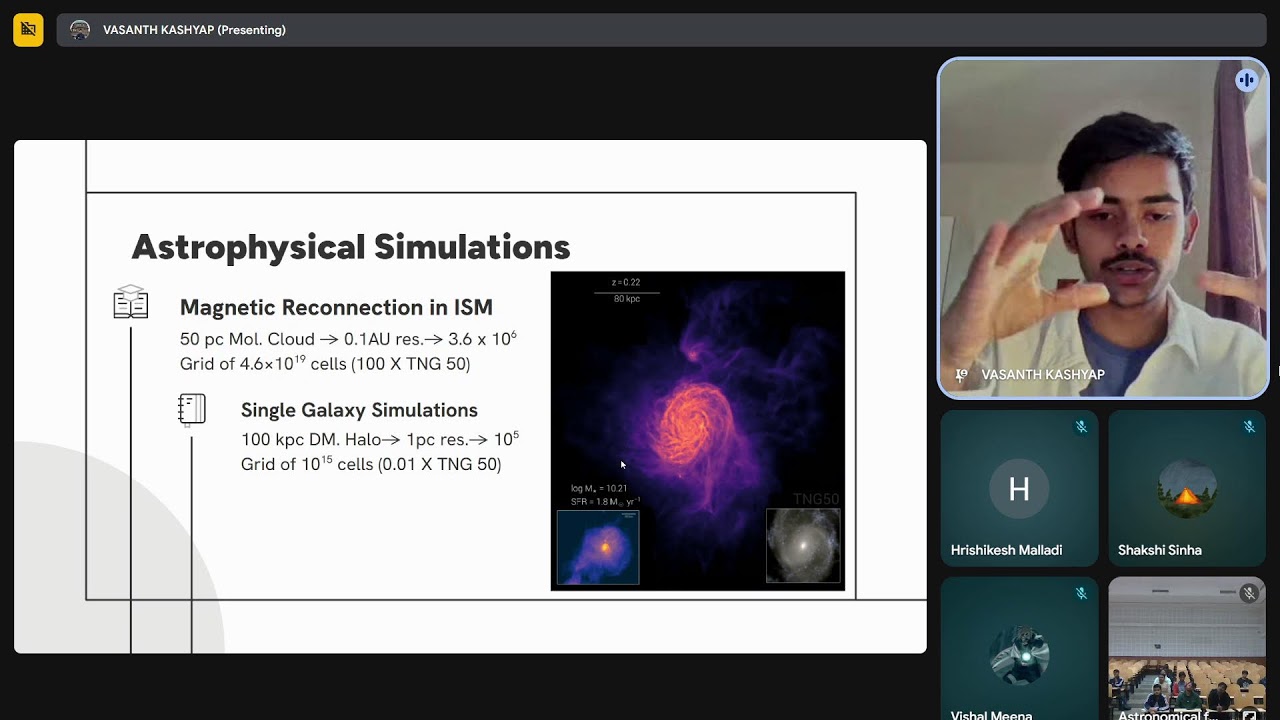Select Hrishikesh Malladi's participant tile
Image resolution: width=1280 pixels, height=720 pixels.
(x=1019, y=487)
